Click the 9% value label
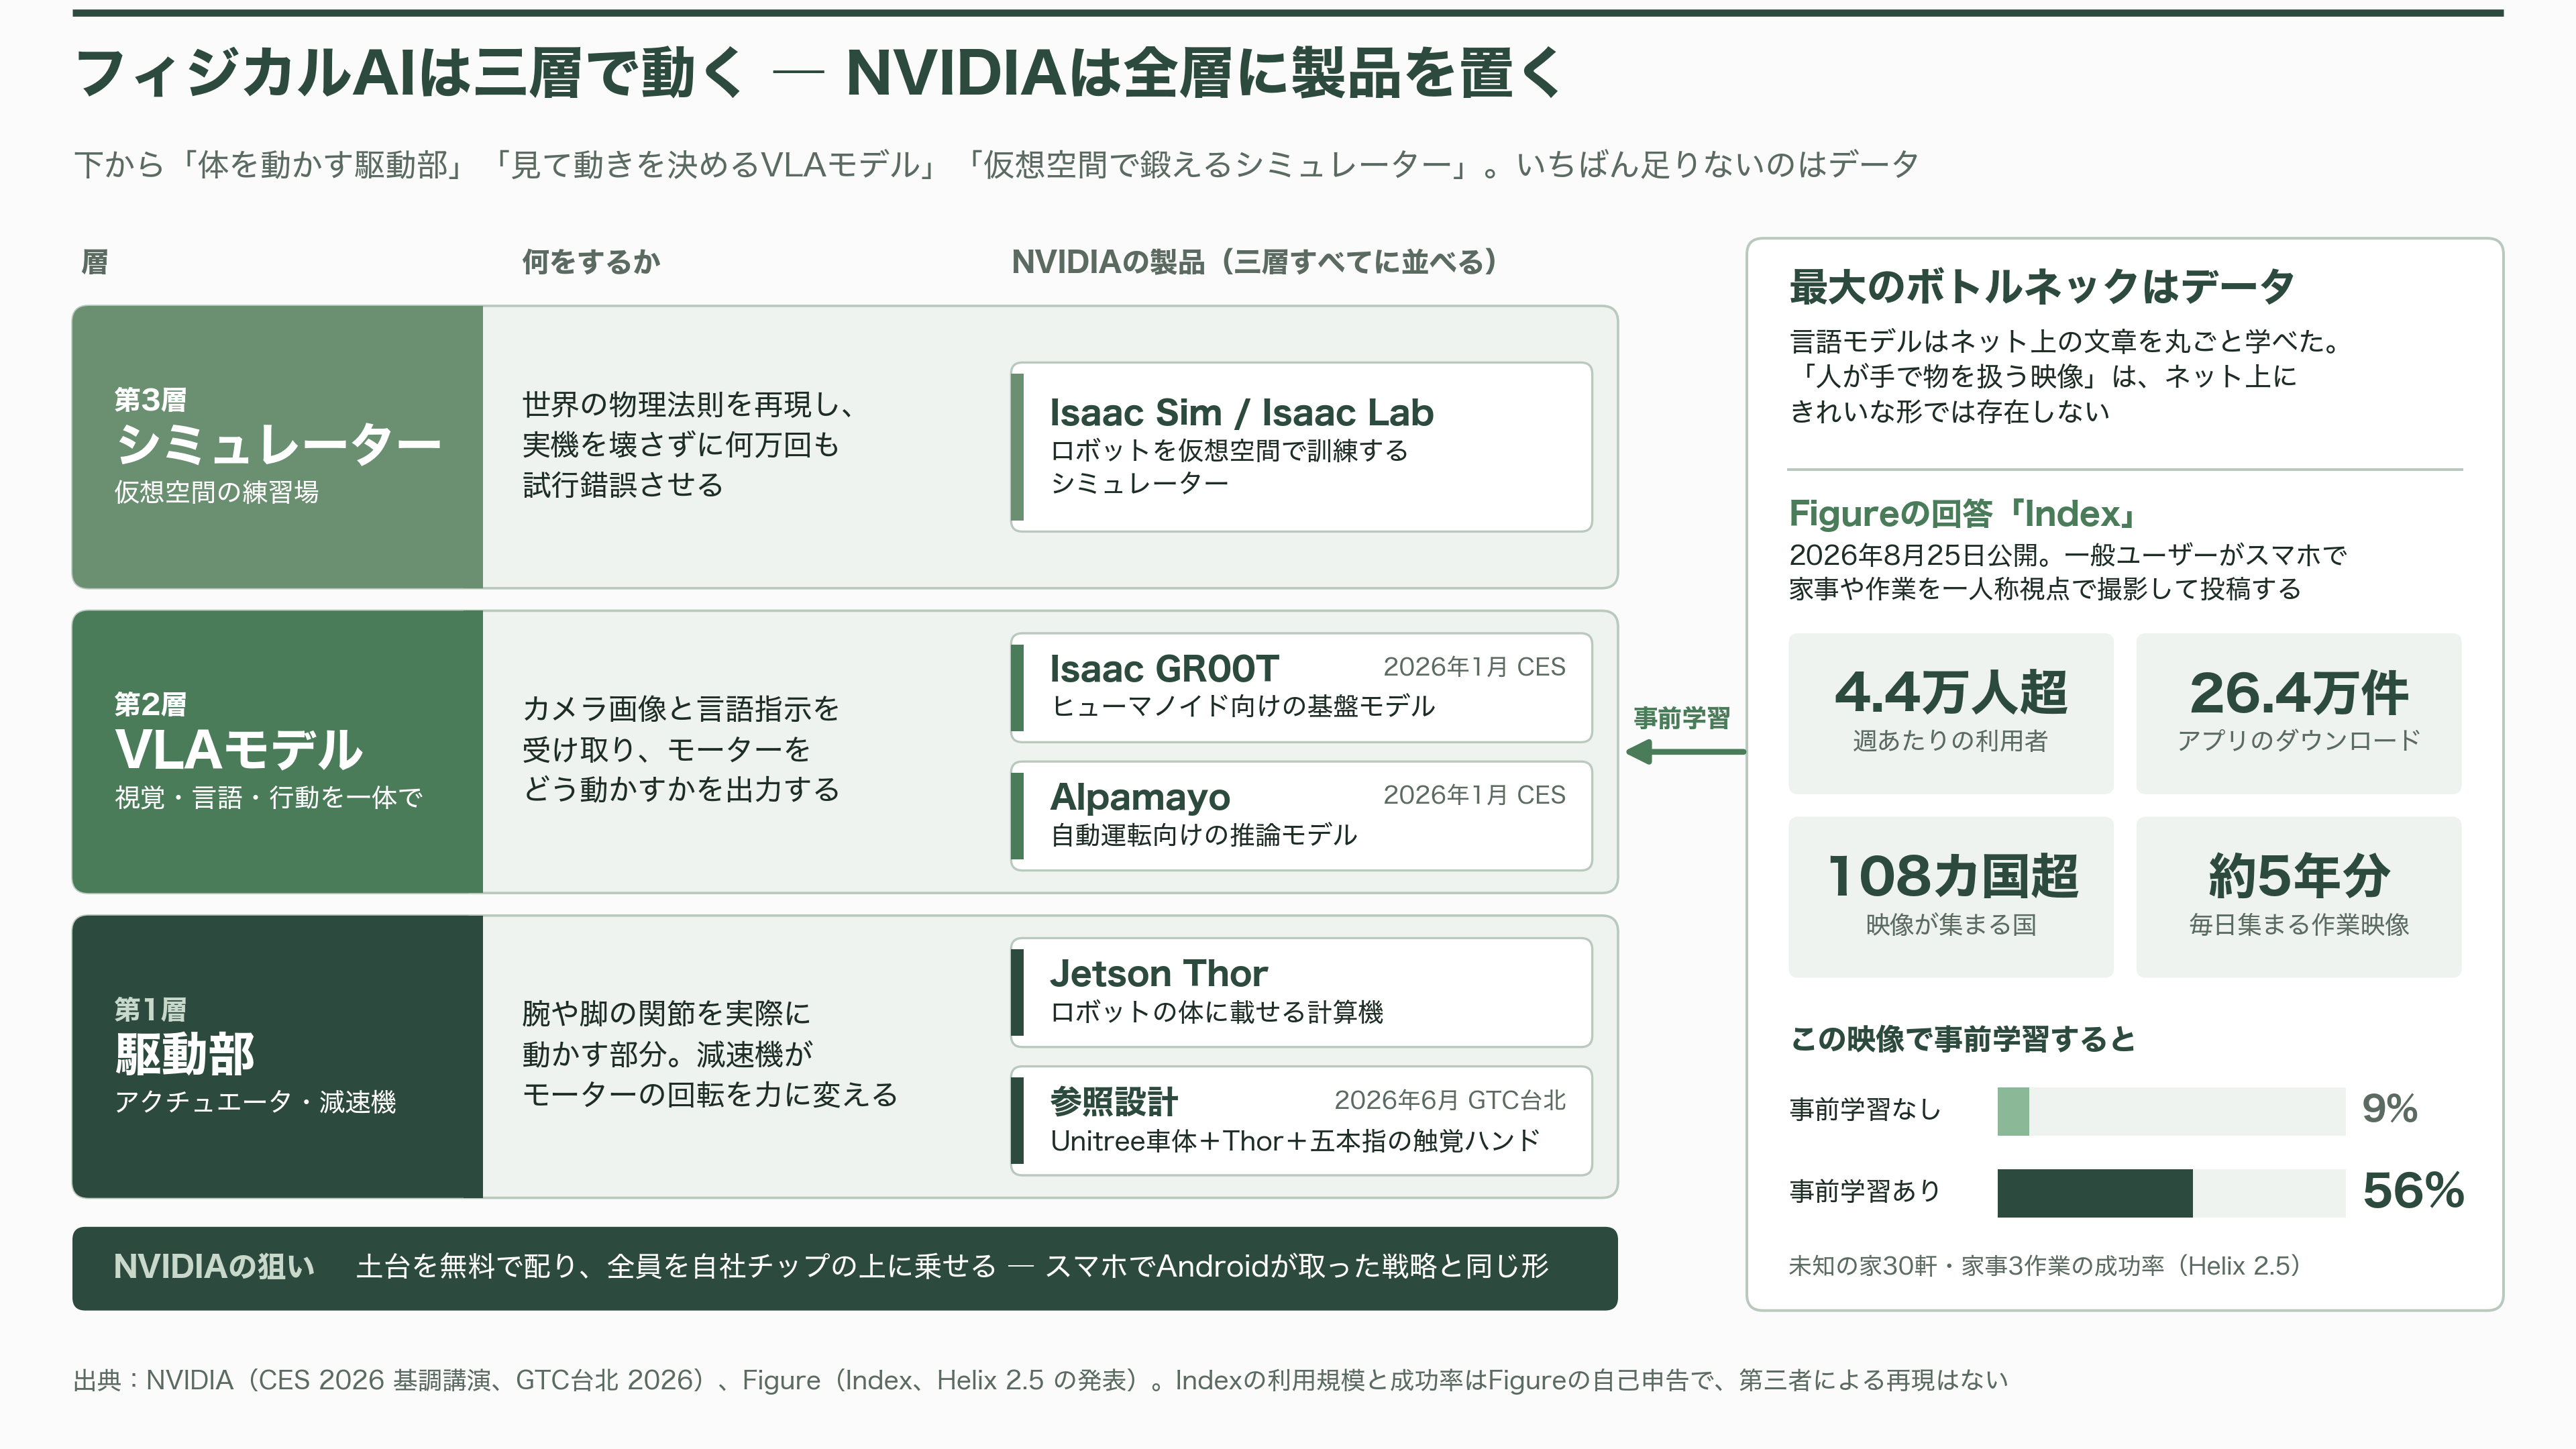2576x1449 pixels. pyautogui.click(x=2390, y=1109)
